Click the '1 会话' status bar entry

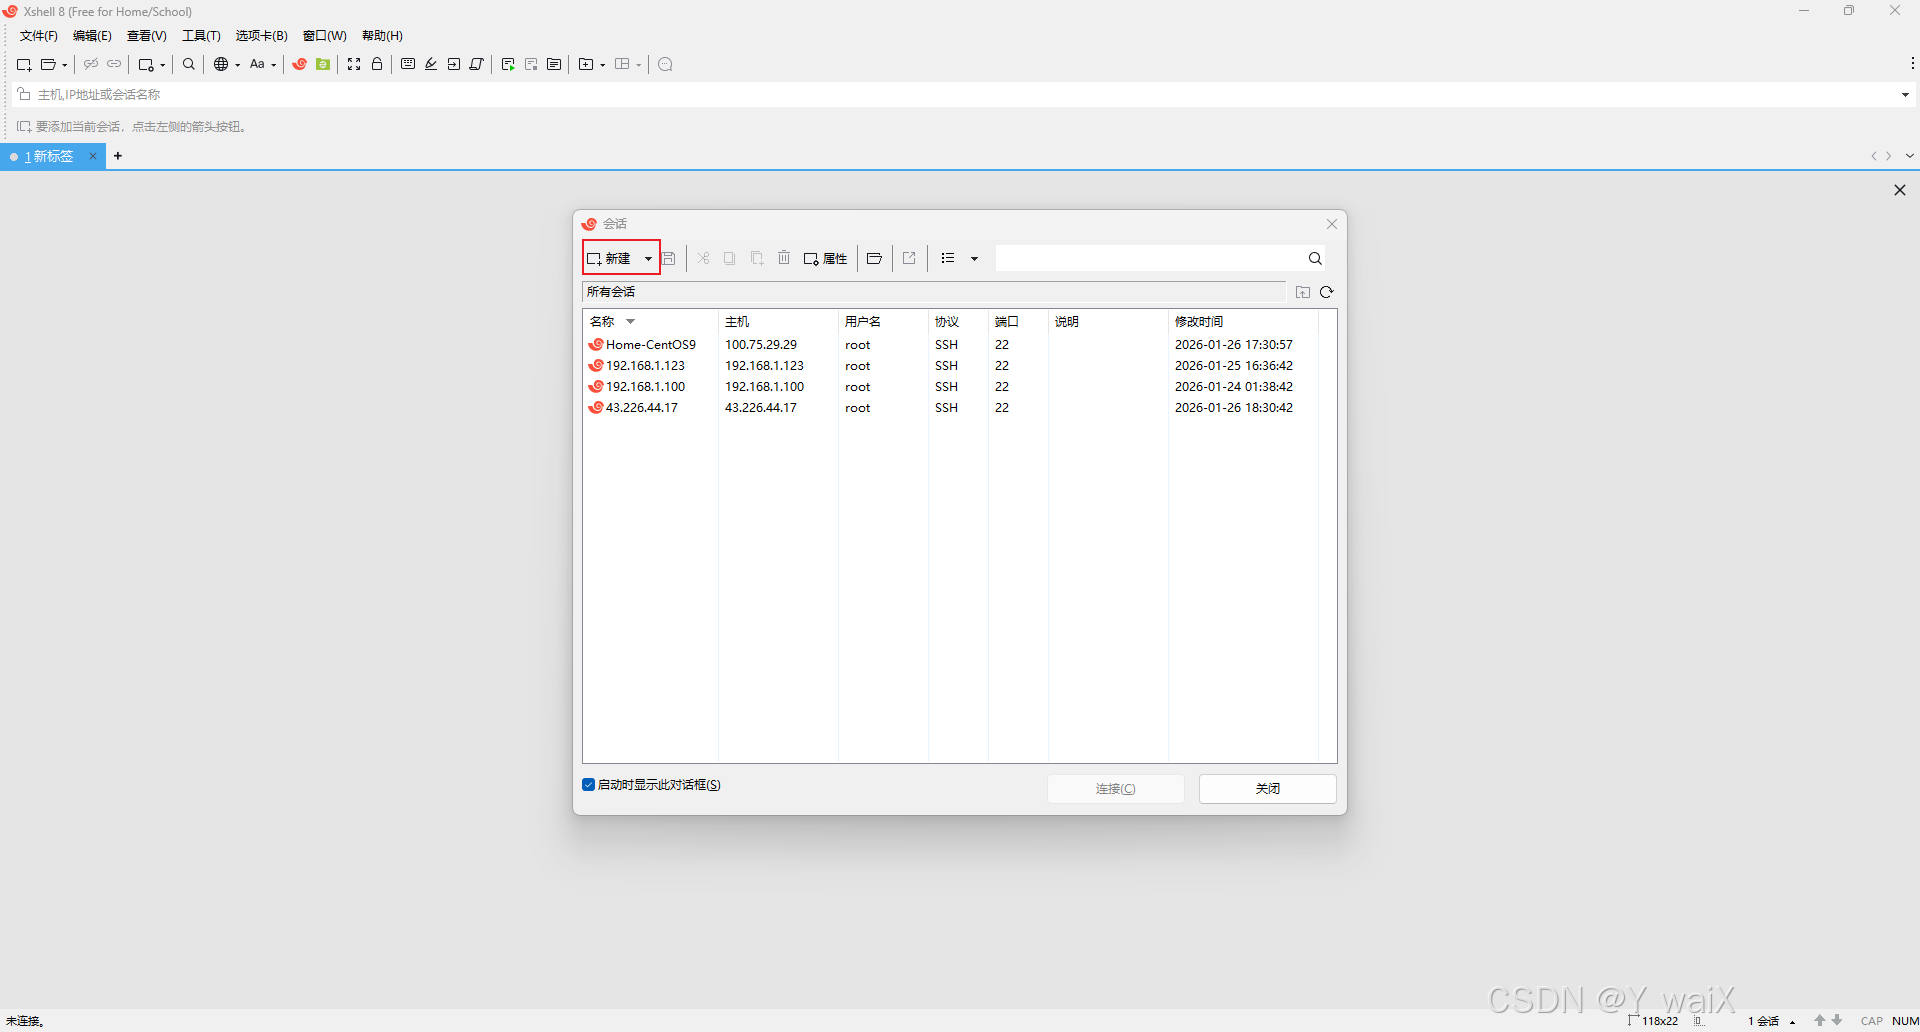pyautogui.click(x=1764, y=1021)
